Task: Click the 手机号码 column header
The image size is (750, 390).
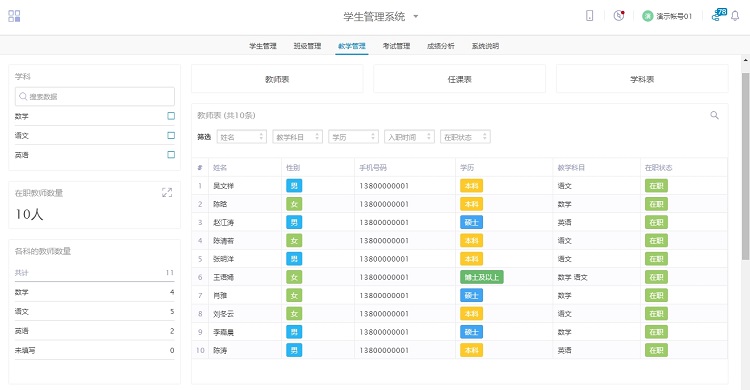Action: click(373, 167)
